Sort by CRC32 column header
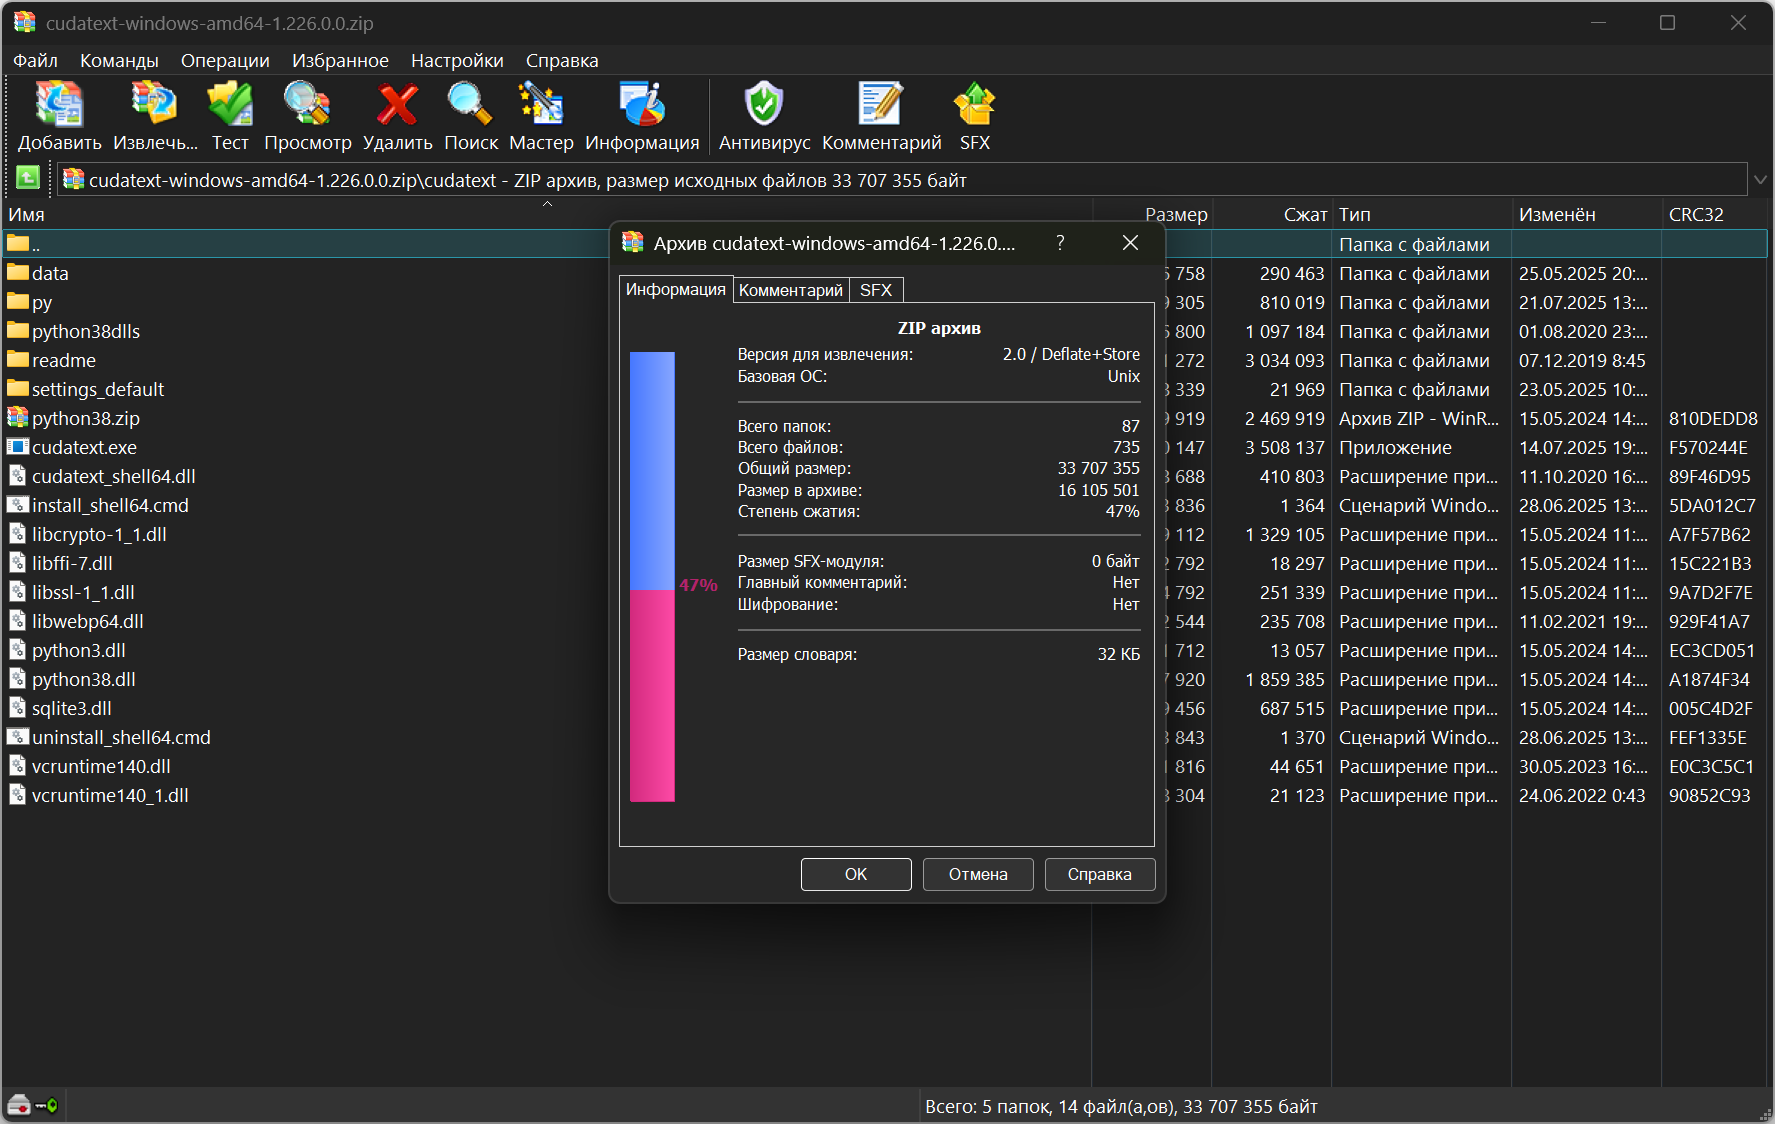The width and height of the screenshot is (1775, 1124). coord(1714,214)
